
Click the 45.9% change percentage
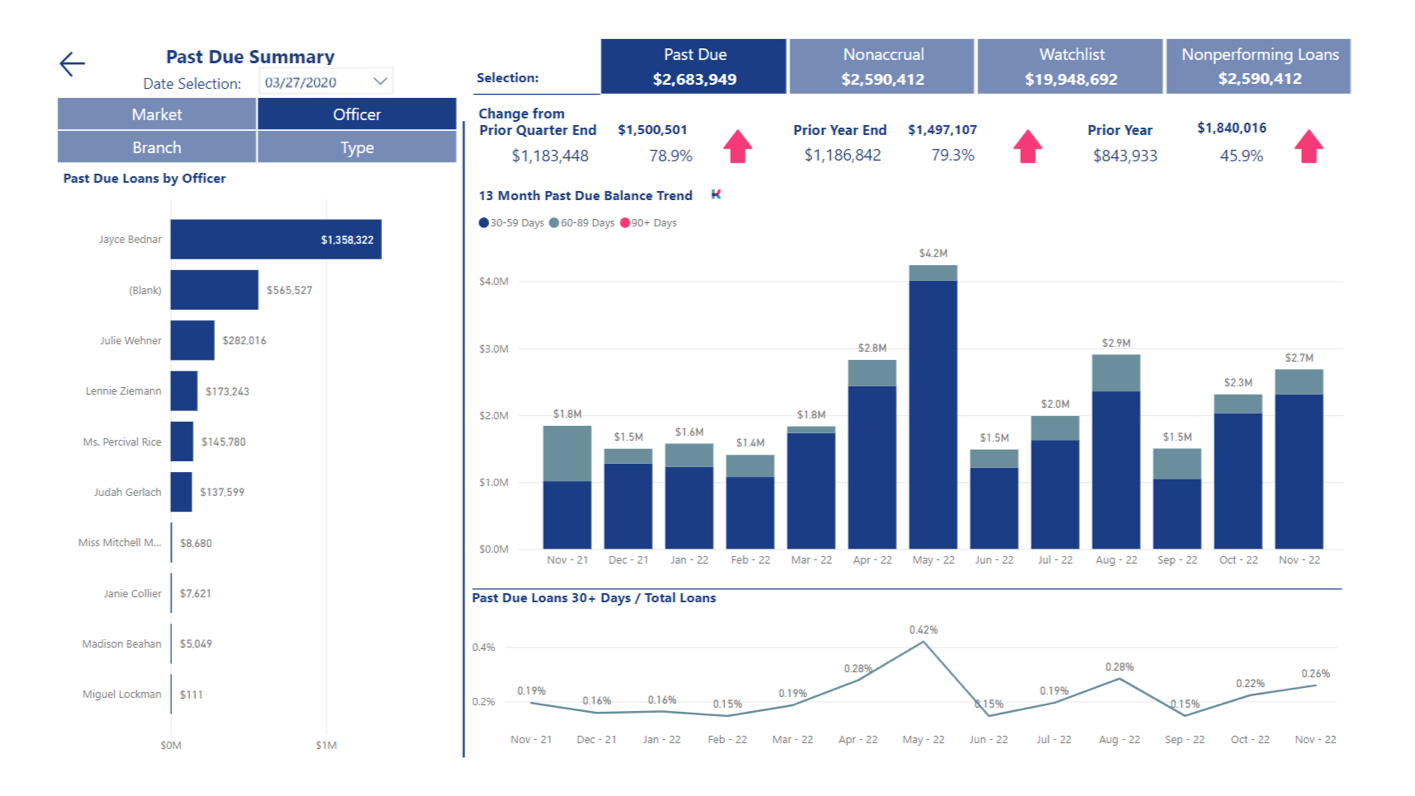pos(1241,156)
